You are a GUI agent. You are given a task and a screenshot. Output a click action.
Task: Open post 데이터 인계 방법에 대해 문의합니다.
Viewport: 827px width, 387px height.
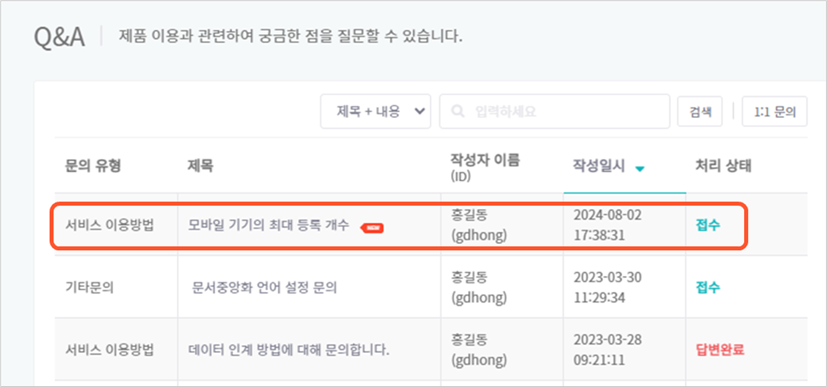point(289,350)
